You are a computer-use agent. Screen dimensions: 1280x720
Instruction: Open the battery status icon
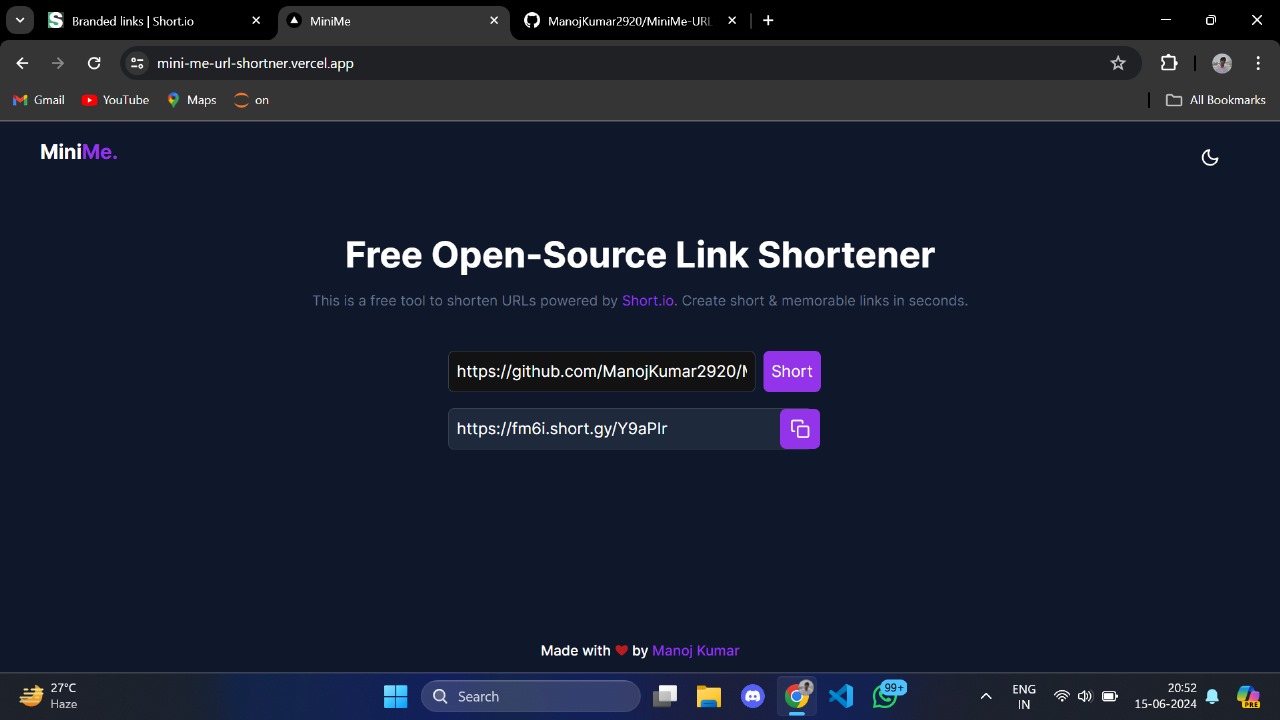click(x=1109, y=697)
